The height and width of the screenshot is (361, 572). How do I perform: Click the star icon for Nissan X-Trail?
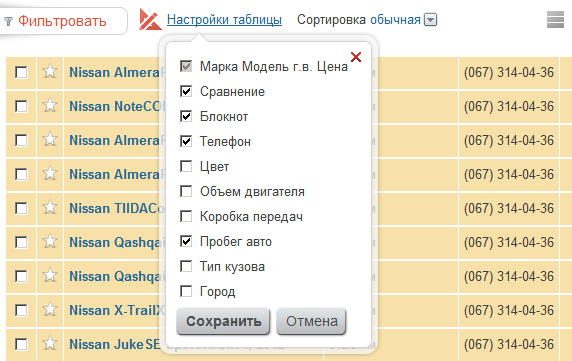(50, 310)
